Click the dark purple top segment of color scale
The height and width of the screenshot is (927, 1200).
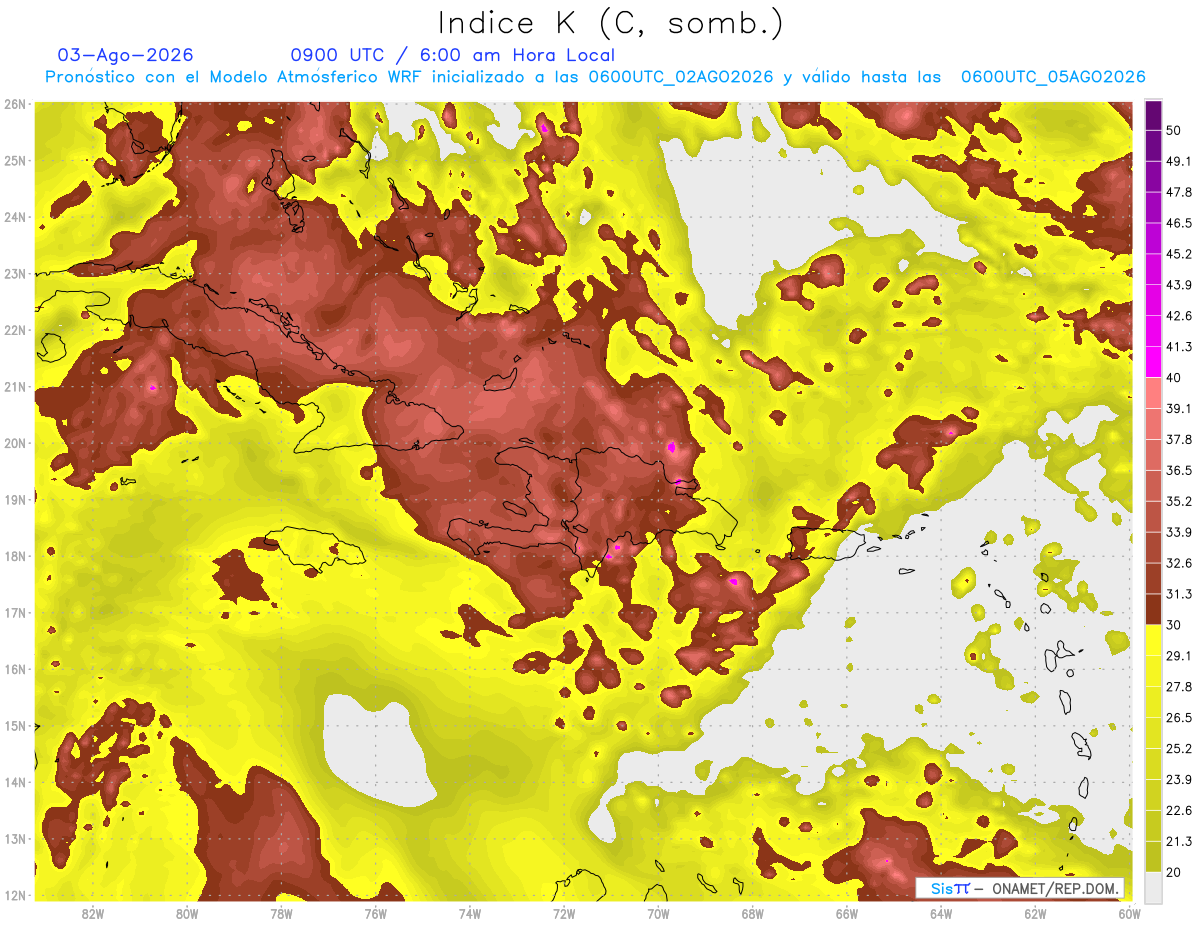click(1154, 115)
